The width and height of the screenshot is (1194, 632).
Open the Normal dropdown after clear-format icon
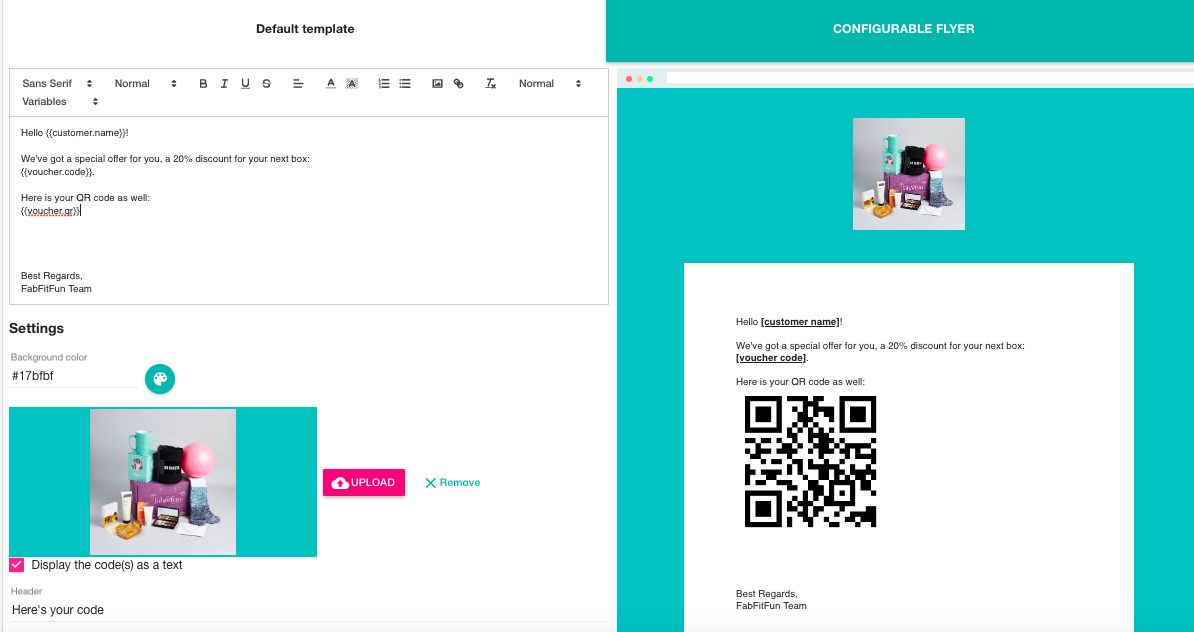(x=550, y=84)
